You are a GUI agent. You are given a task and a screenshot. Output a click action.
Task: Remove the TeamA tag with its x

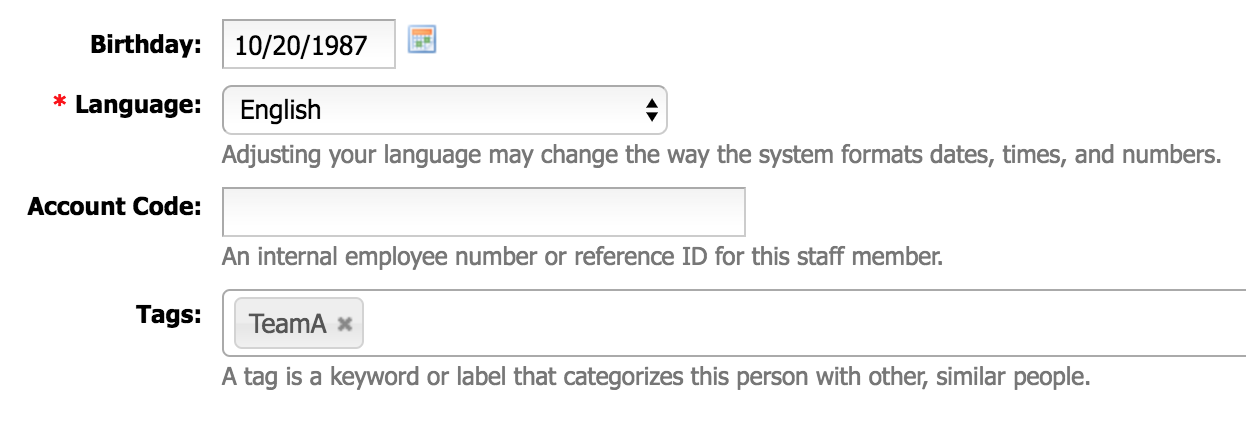coord(345,324)
